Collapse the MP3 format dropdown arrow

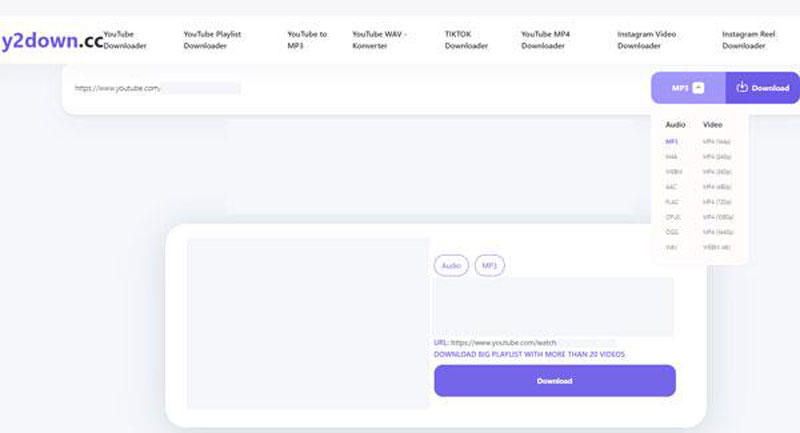[699, 88]
